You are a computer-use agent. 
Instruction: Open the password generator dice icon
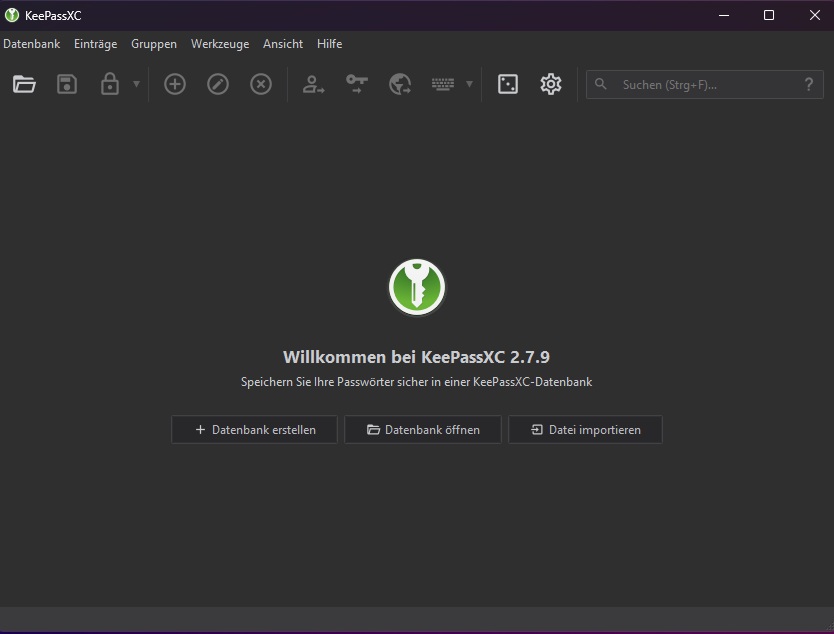click(507, 84)
